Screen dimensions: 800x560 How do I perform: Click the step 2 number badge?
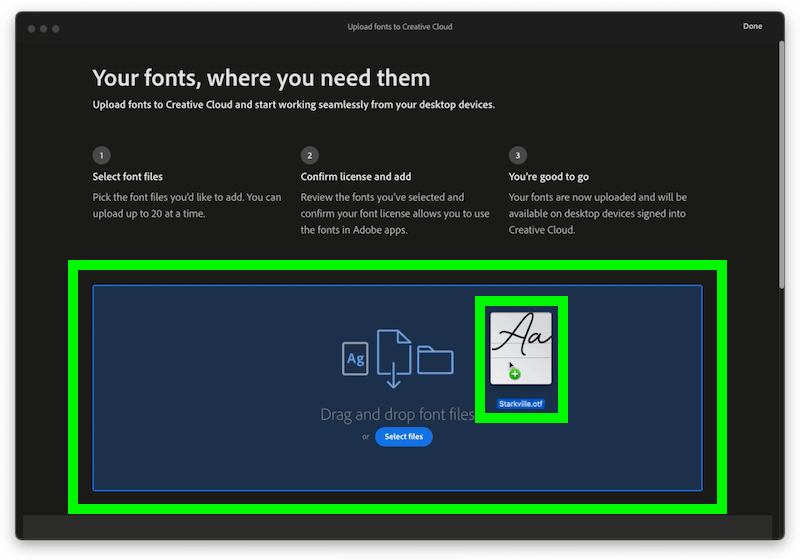click(x=310, y=155)
